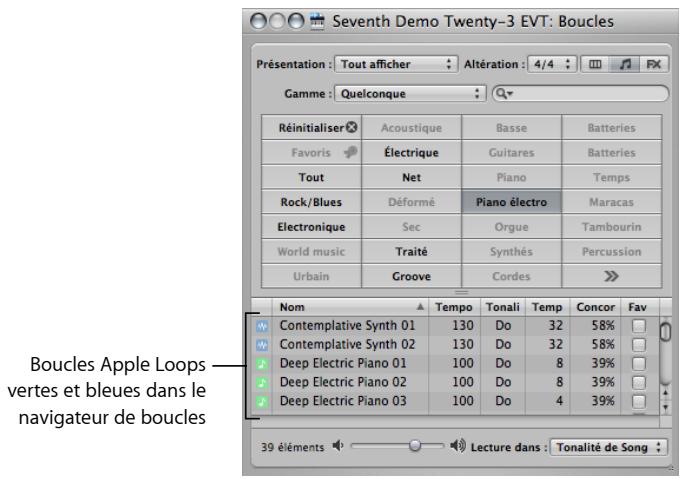Click the Réinitialiser button
Image resolution: width=687 pixels, height=479 pixels.
coord(312,128)
